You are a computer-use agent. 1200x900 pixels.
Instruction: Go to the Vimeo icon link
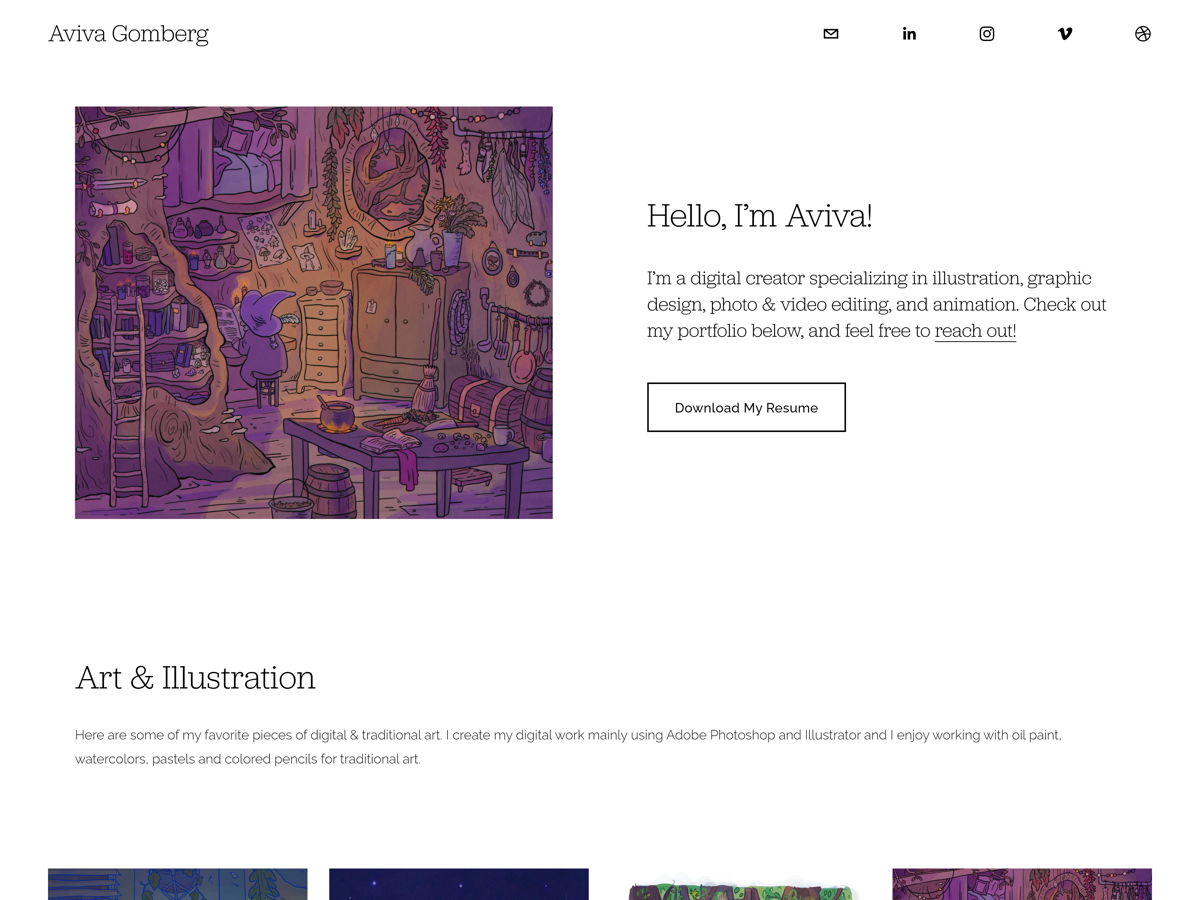[x=1065, y=34]
